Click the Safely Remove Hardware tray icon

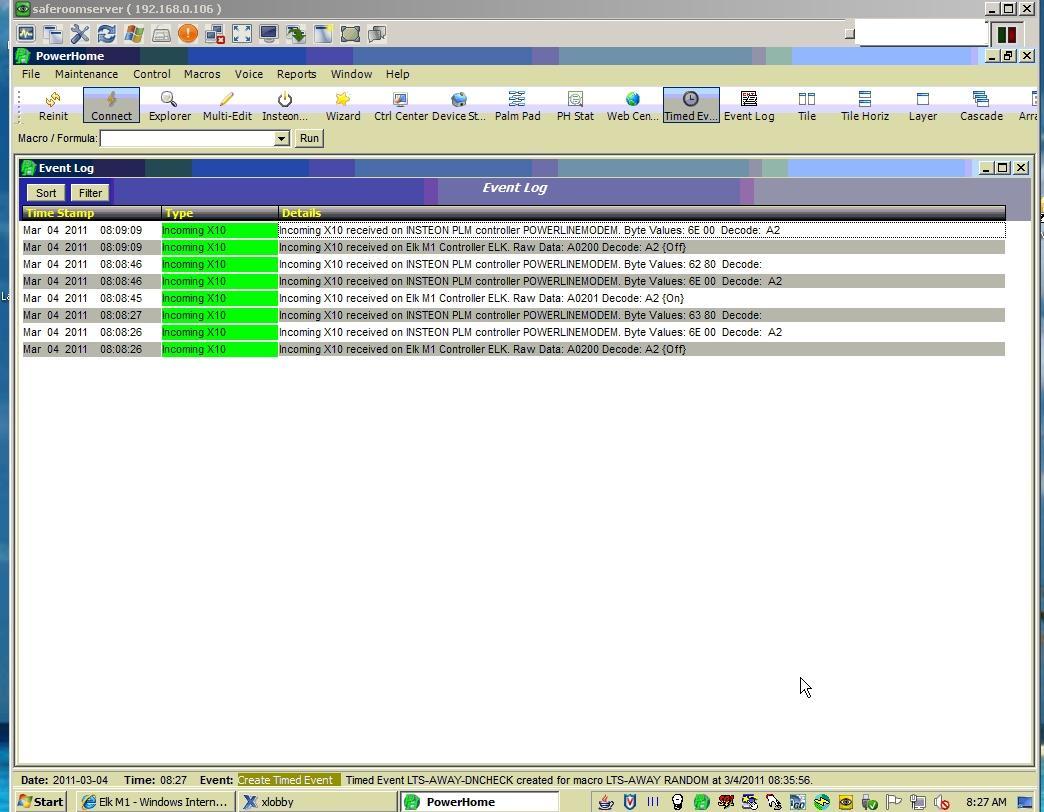[x=870, y=803]
